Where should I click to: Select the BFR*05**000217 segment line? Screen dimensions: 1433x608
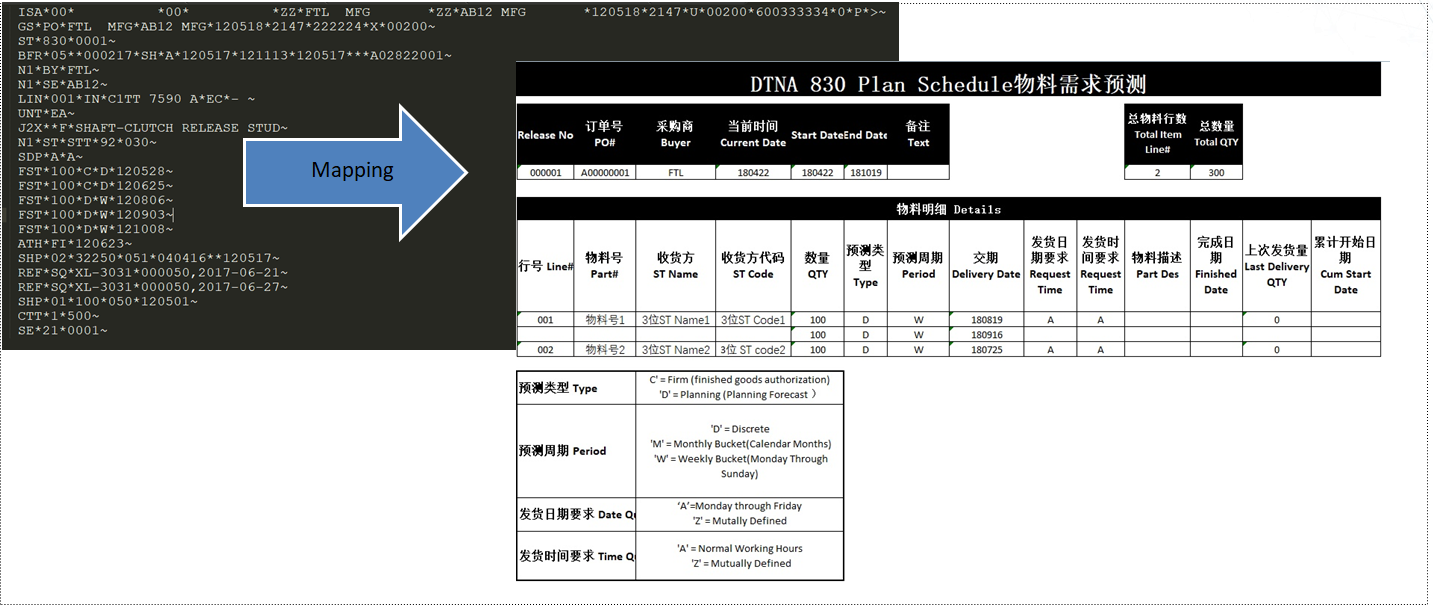coord(234,55)
